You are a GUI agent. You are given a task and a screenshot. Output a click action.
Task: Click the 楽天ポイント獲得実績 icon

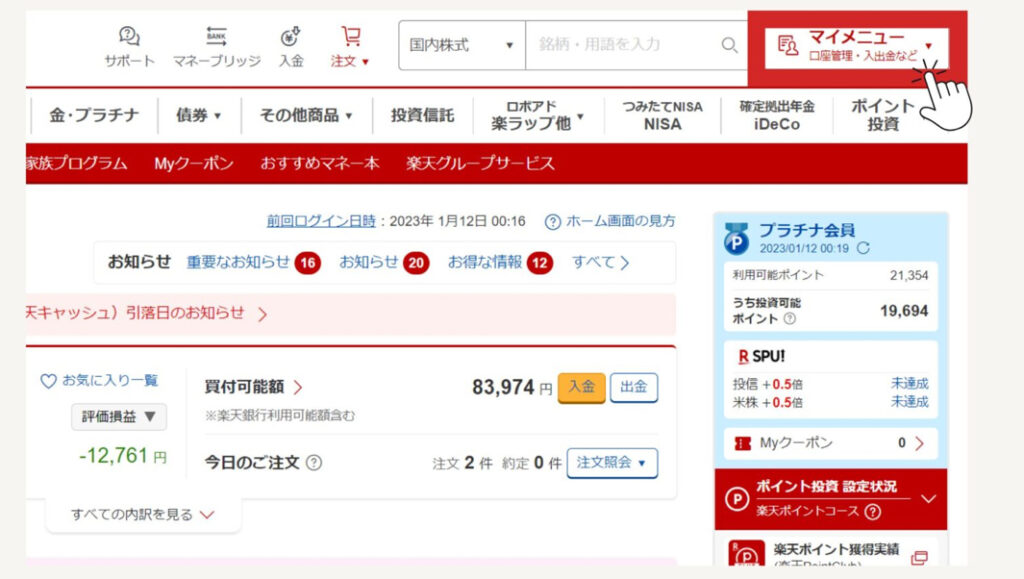point(746,554)
